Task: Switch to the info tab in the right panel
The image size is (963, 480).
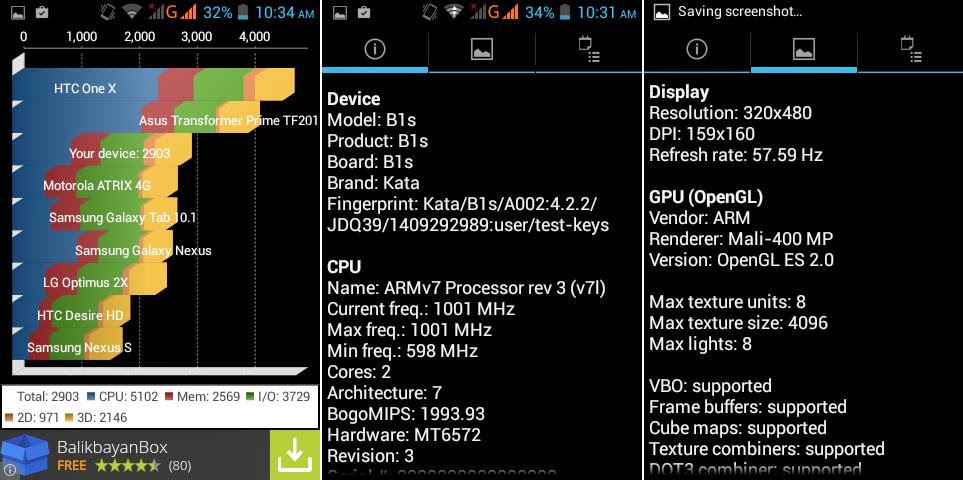Action: click(x=696, y=49)
